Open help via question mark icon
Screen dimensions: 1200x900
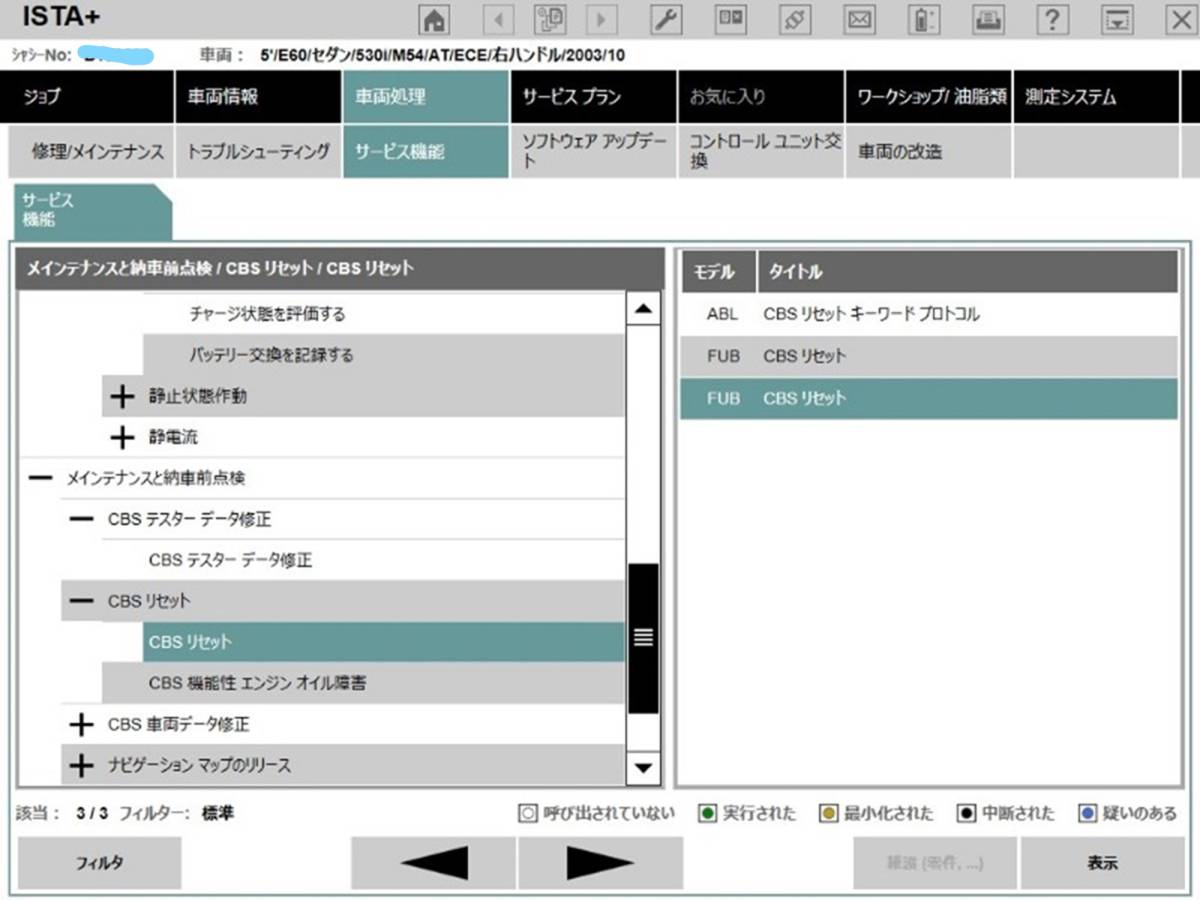(x=1052, y=19)
